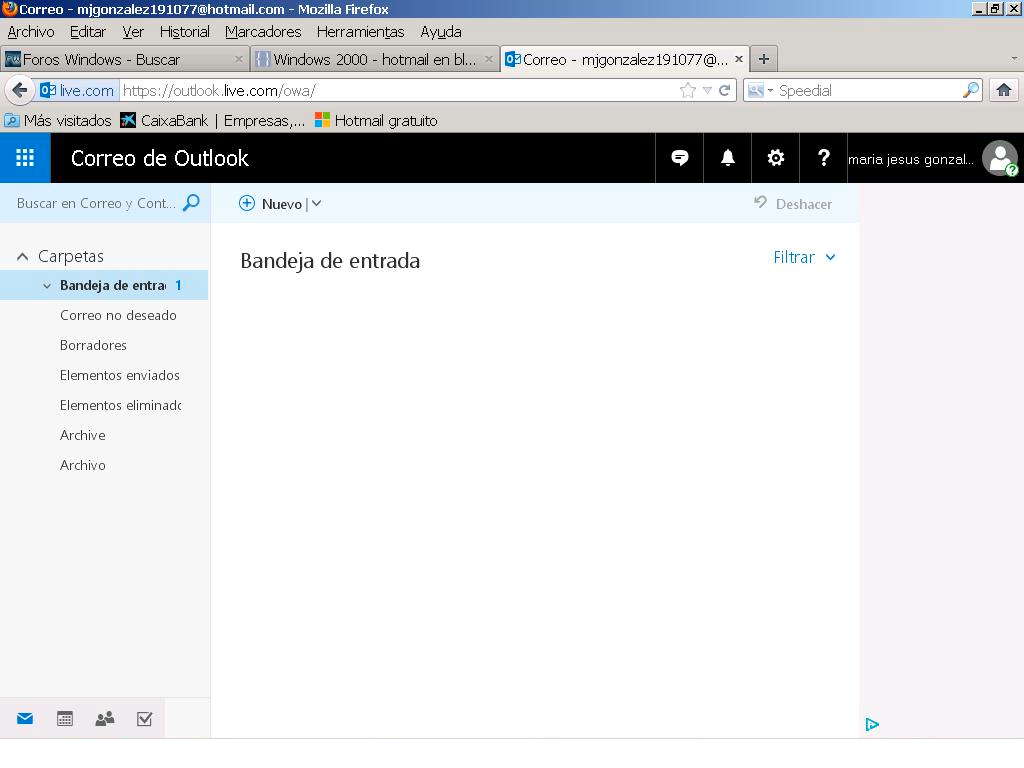Collapse the Carpetas section
Image resolution: width=1024 pixels, height=768 pixels.
pos(22,257)
